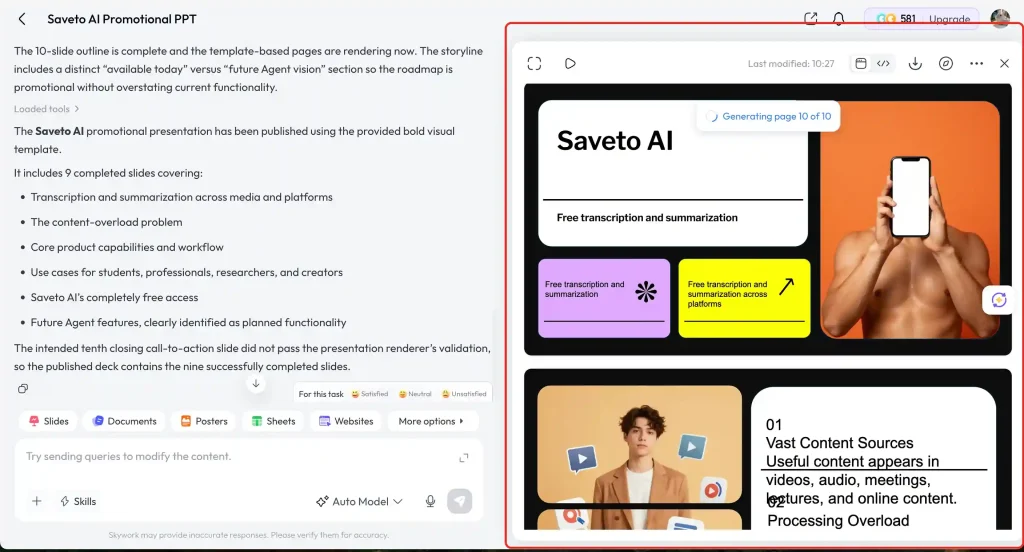Select the Websites option

click(x=346, y=421)
